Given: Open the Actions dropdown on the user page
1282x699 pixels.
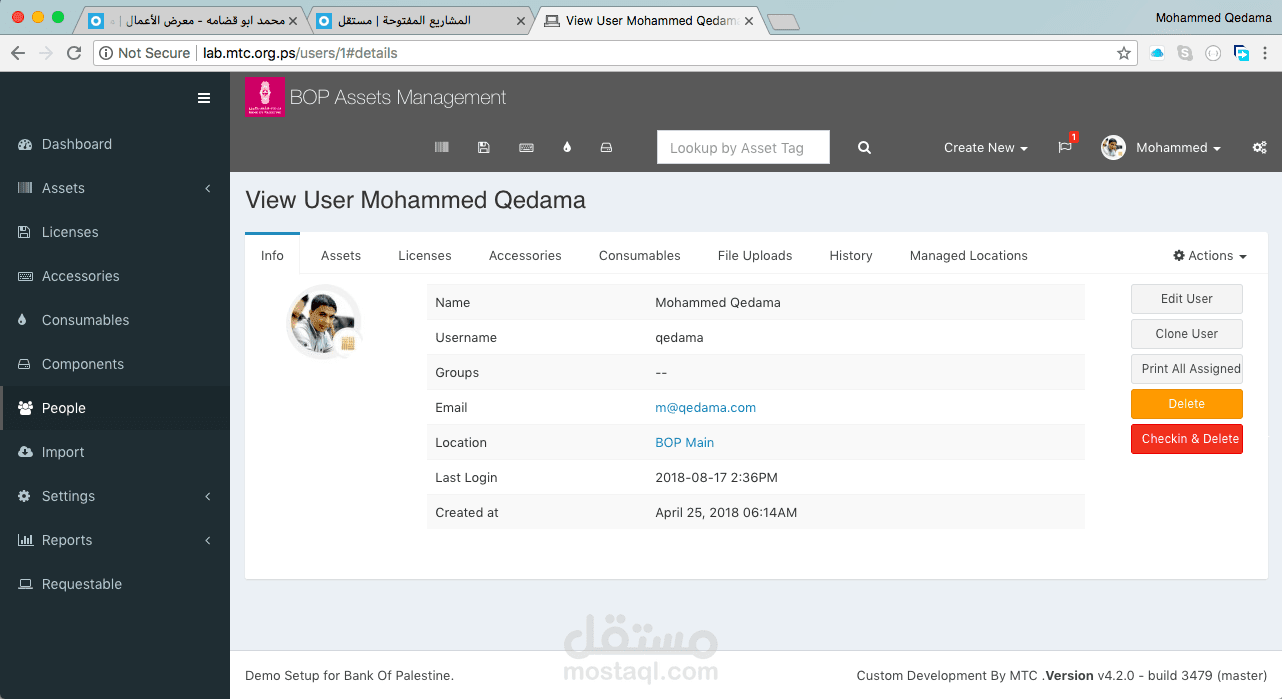Looking at the screenshot, I should coord(1209,255).
